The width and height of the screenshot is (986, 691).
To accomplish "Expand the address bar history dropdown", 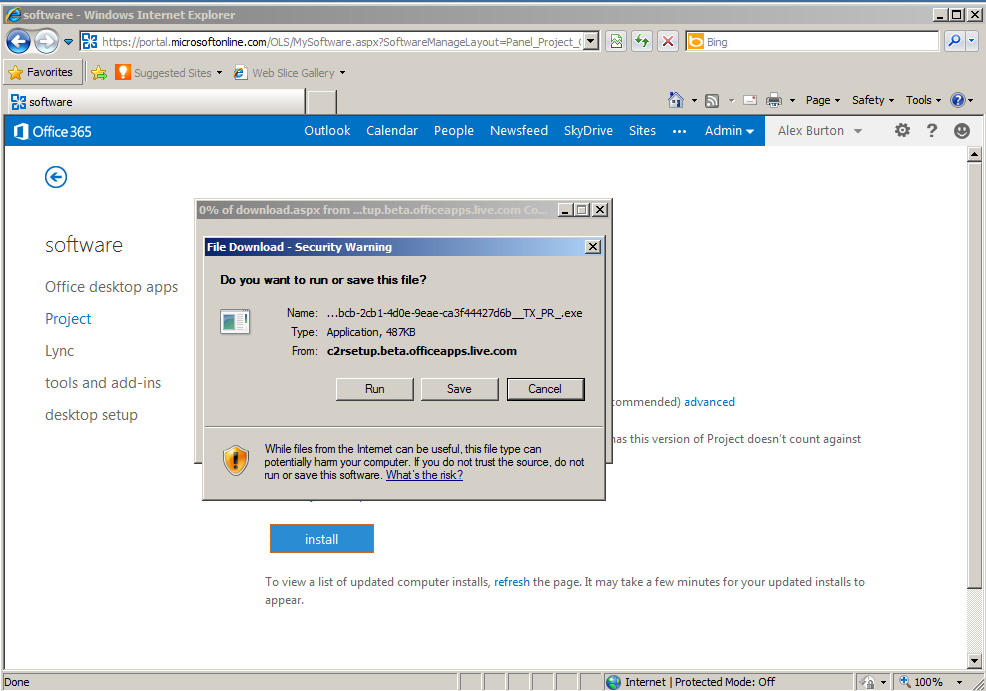I will (591, 41).
